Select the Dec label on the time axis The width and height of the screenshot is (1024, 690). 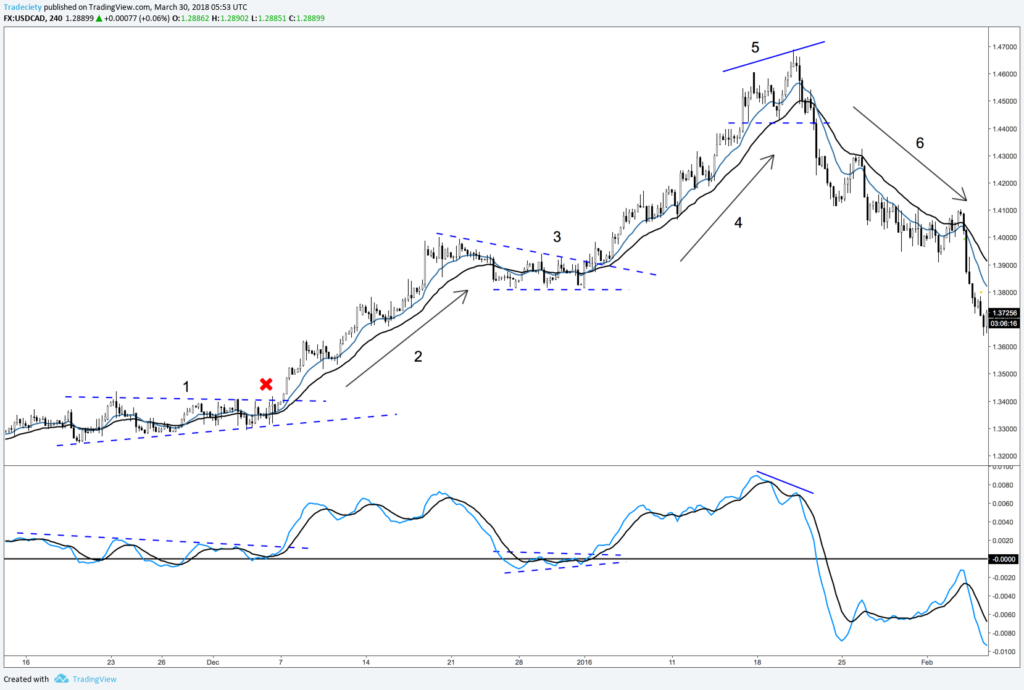click(212, 662)
